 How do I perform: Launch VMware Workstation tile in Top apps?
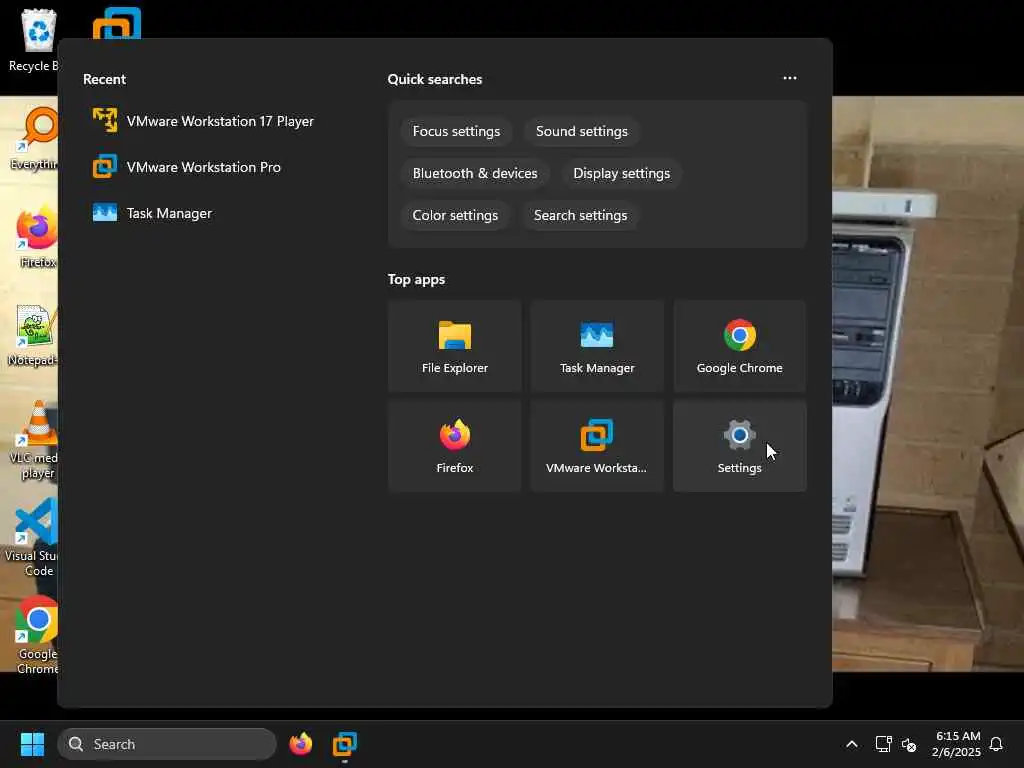[597, 446]
